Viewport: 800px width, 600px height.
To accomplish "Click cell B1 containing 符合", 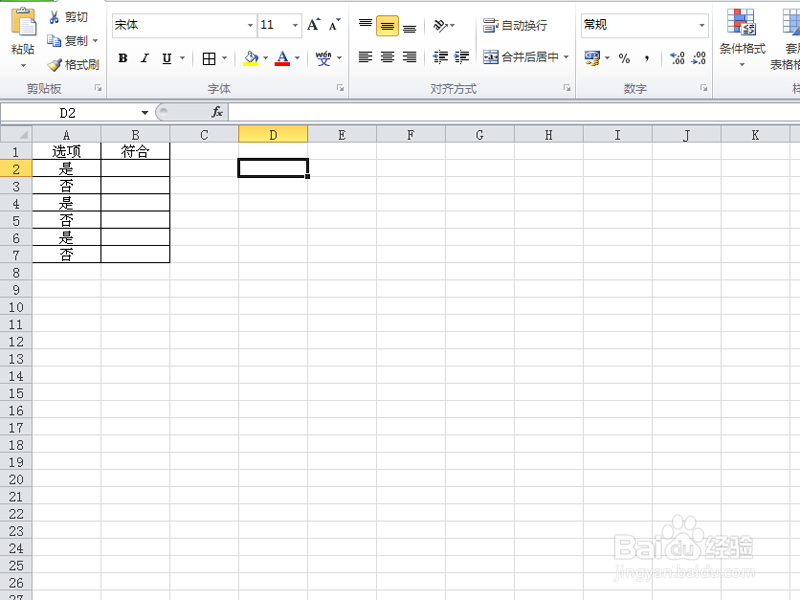I will click(135, 151).
